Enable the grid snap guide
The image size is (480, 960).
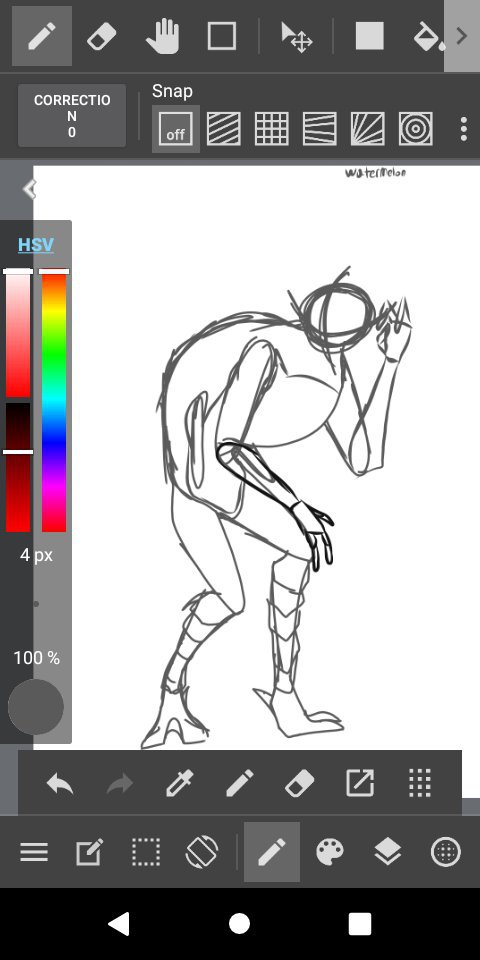271,129
